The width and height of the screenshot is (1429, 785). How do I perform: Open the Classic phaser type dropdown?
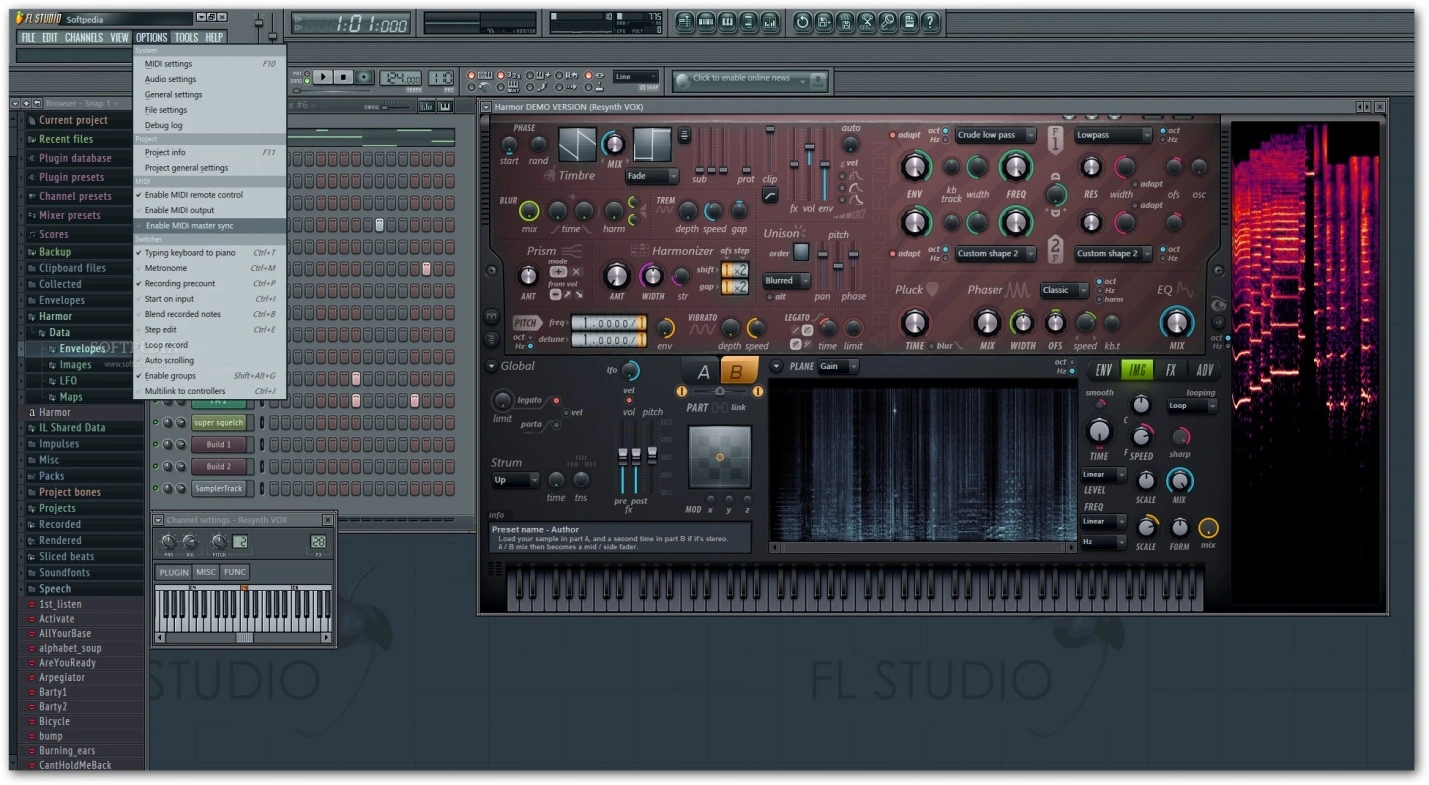click(1065, 290)
